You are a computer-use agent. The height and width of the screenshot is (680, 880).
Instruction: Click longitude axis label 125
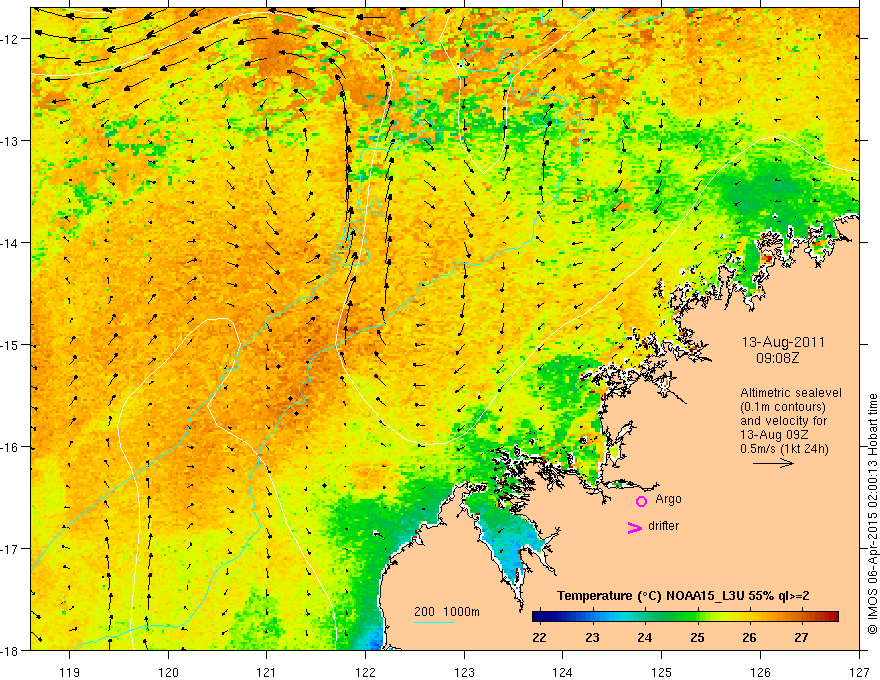[662, 672]
